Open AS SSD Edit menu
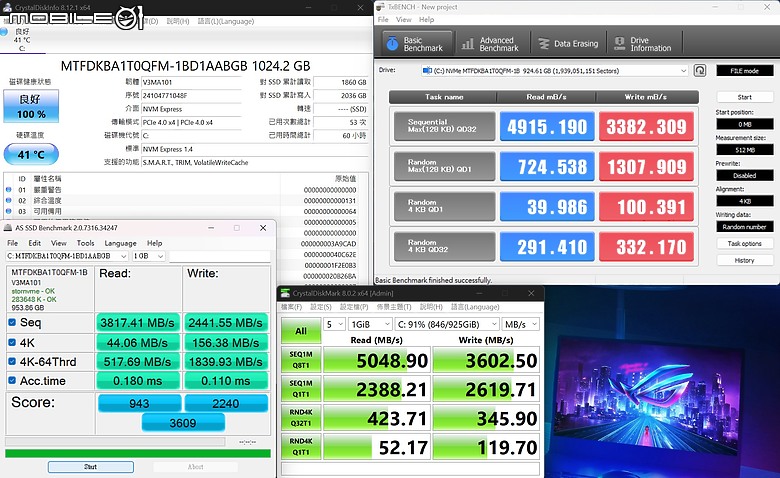 [x=34, y=243]
